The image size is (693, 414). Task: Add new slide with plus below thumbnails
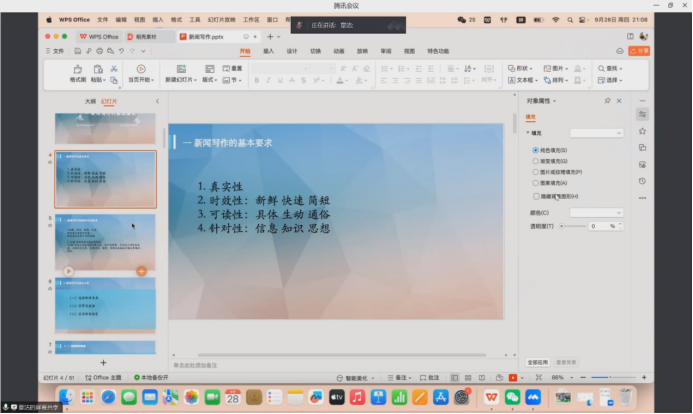(103, 362)
